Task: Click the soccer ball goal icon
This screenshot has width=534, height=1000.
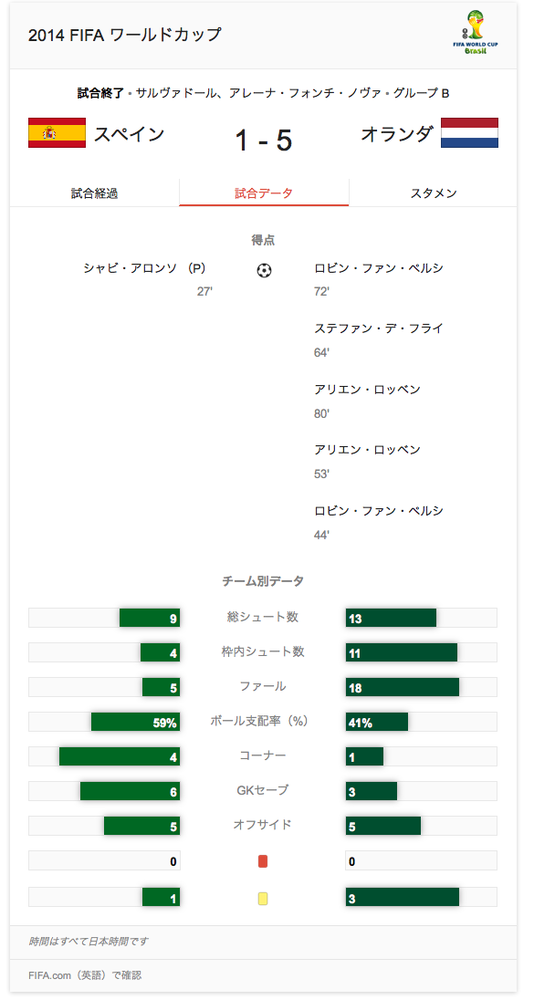Action: click(263, 270)
